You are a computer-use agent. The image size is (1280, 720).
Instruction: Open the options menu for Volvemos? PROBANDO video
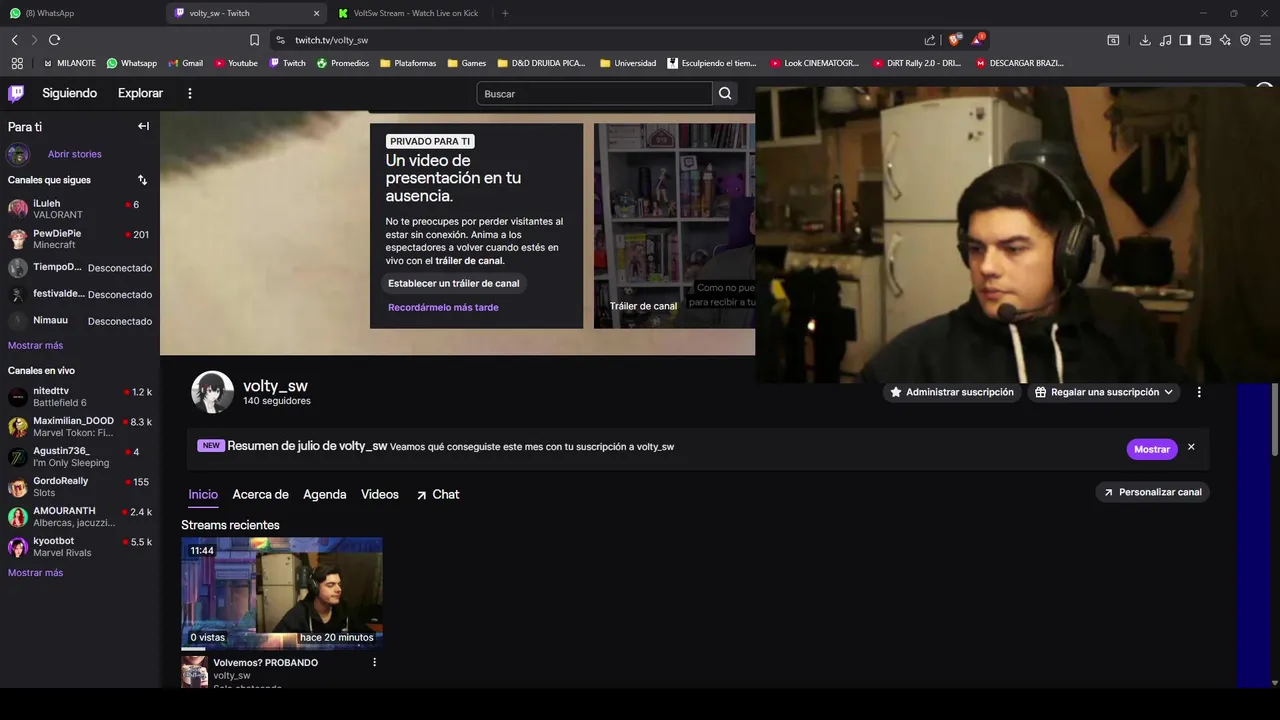coord(375,662)
